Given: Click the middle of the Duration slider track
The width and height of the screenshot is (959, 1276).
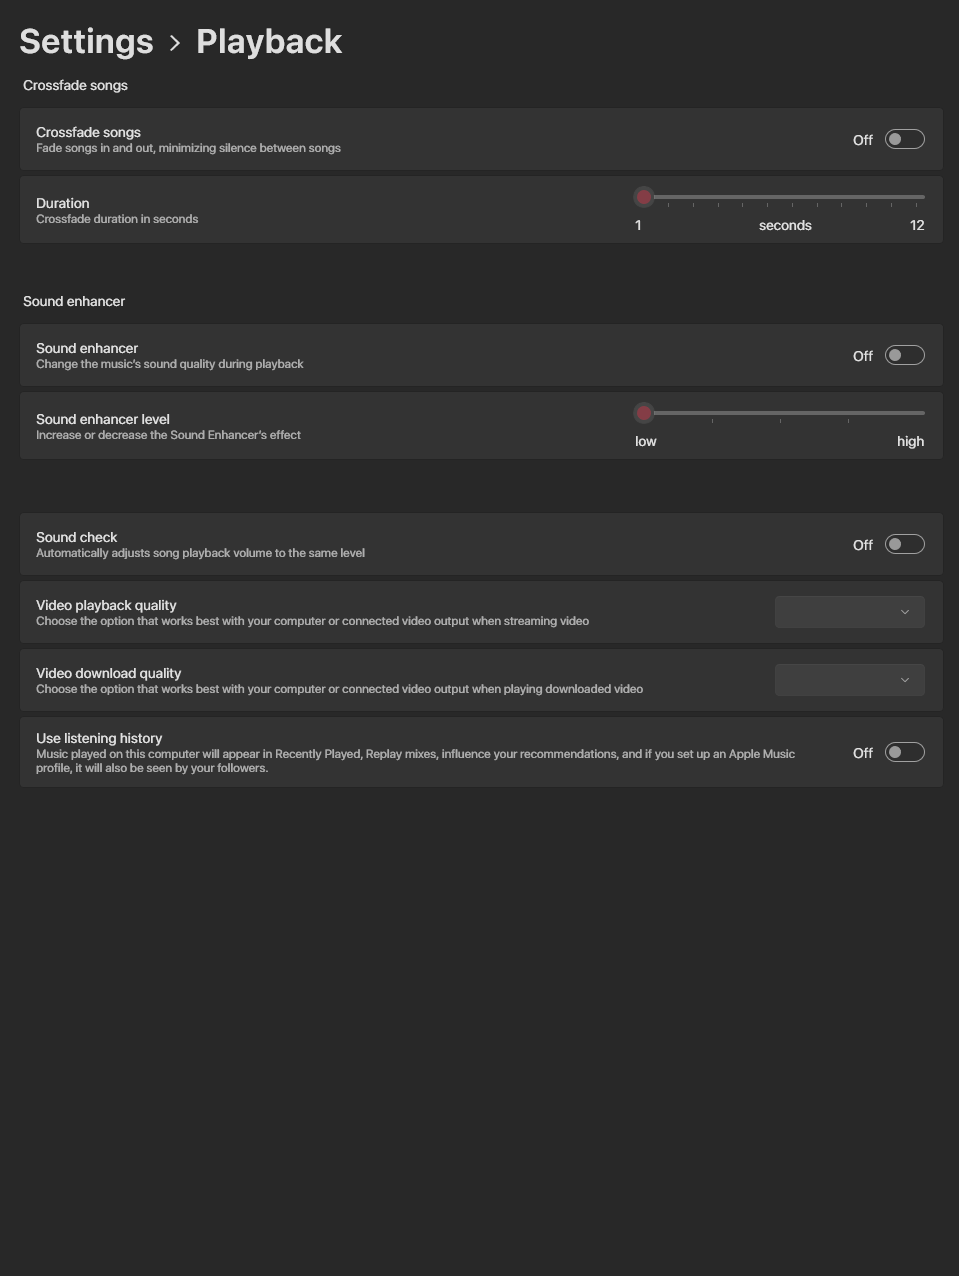Looking at the screenshot, I should [780, 197].
